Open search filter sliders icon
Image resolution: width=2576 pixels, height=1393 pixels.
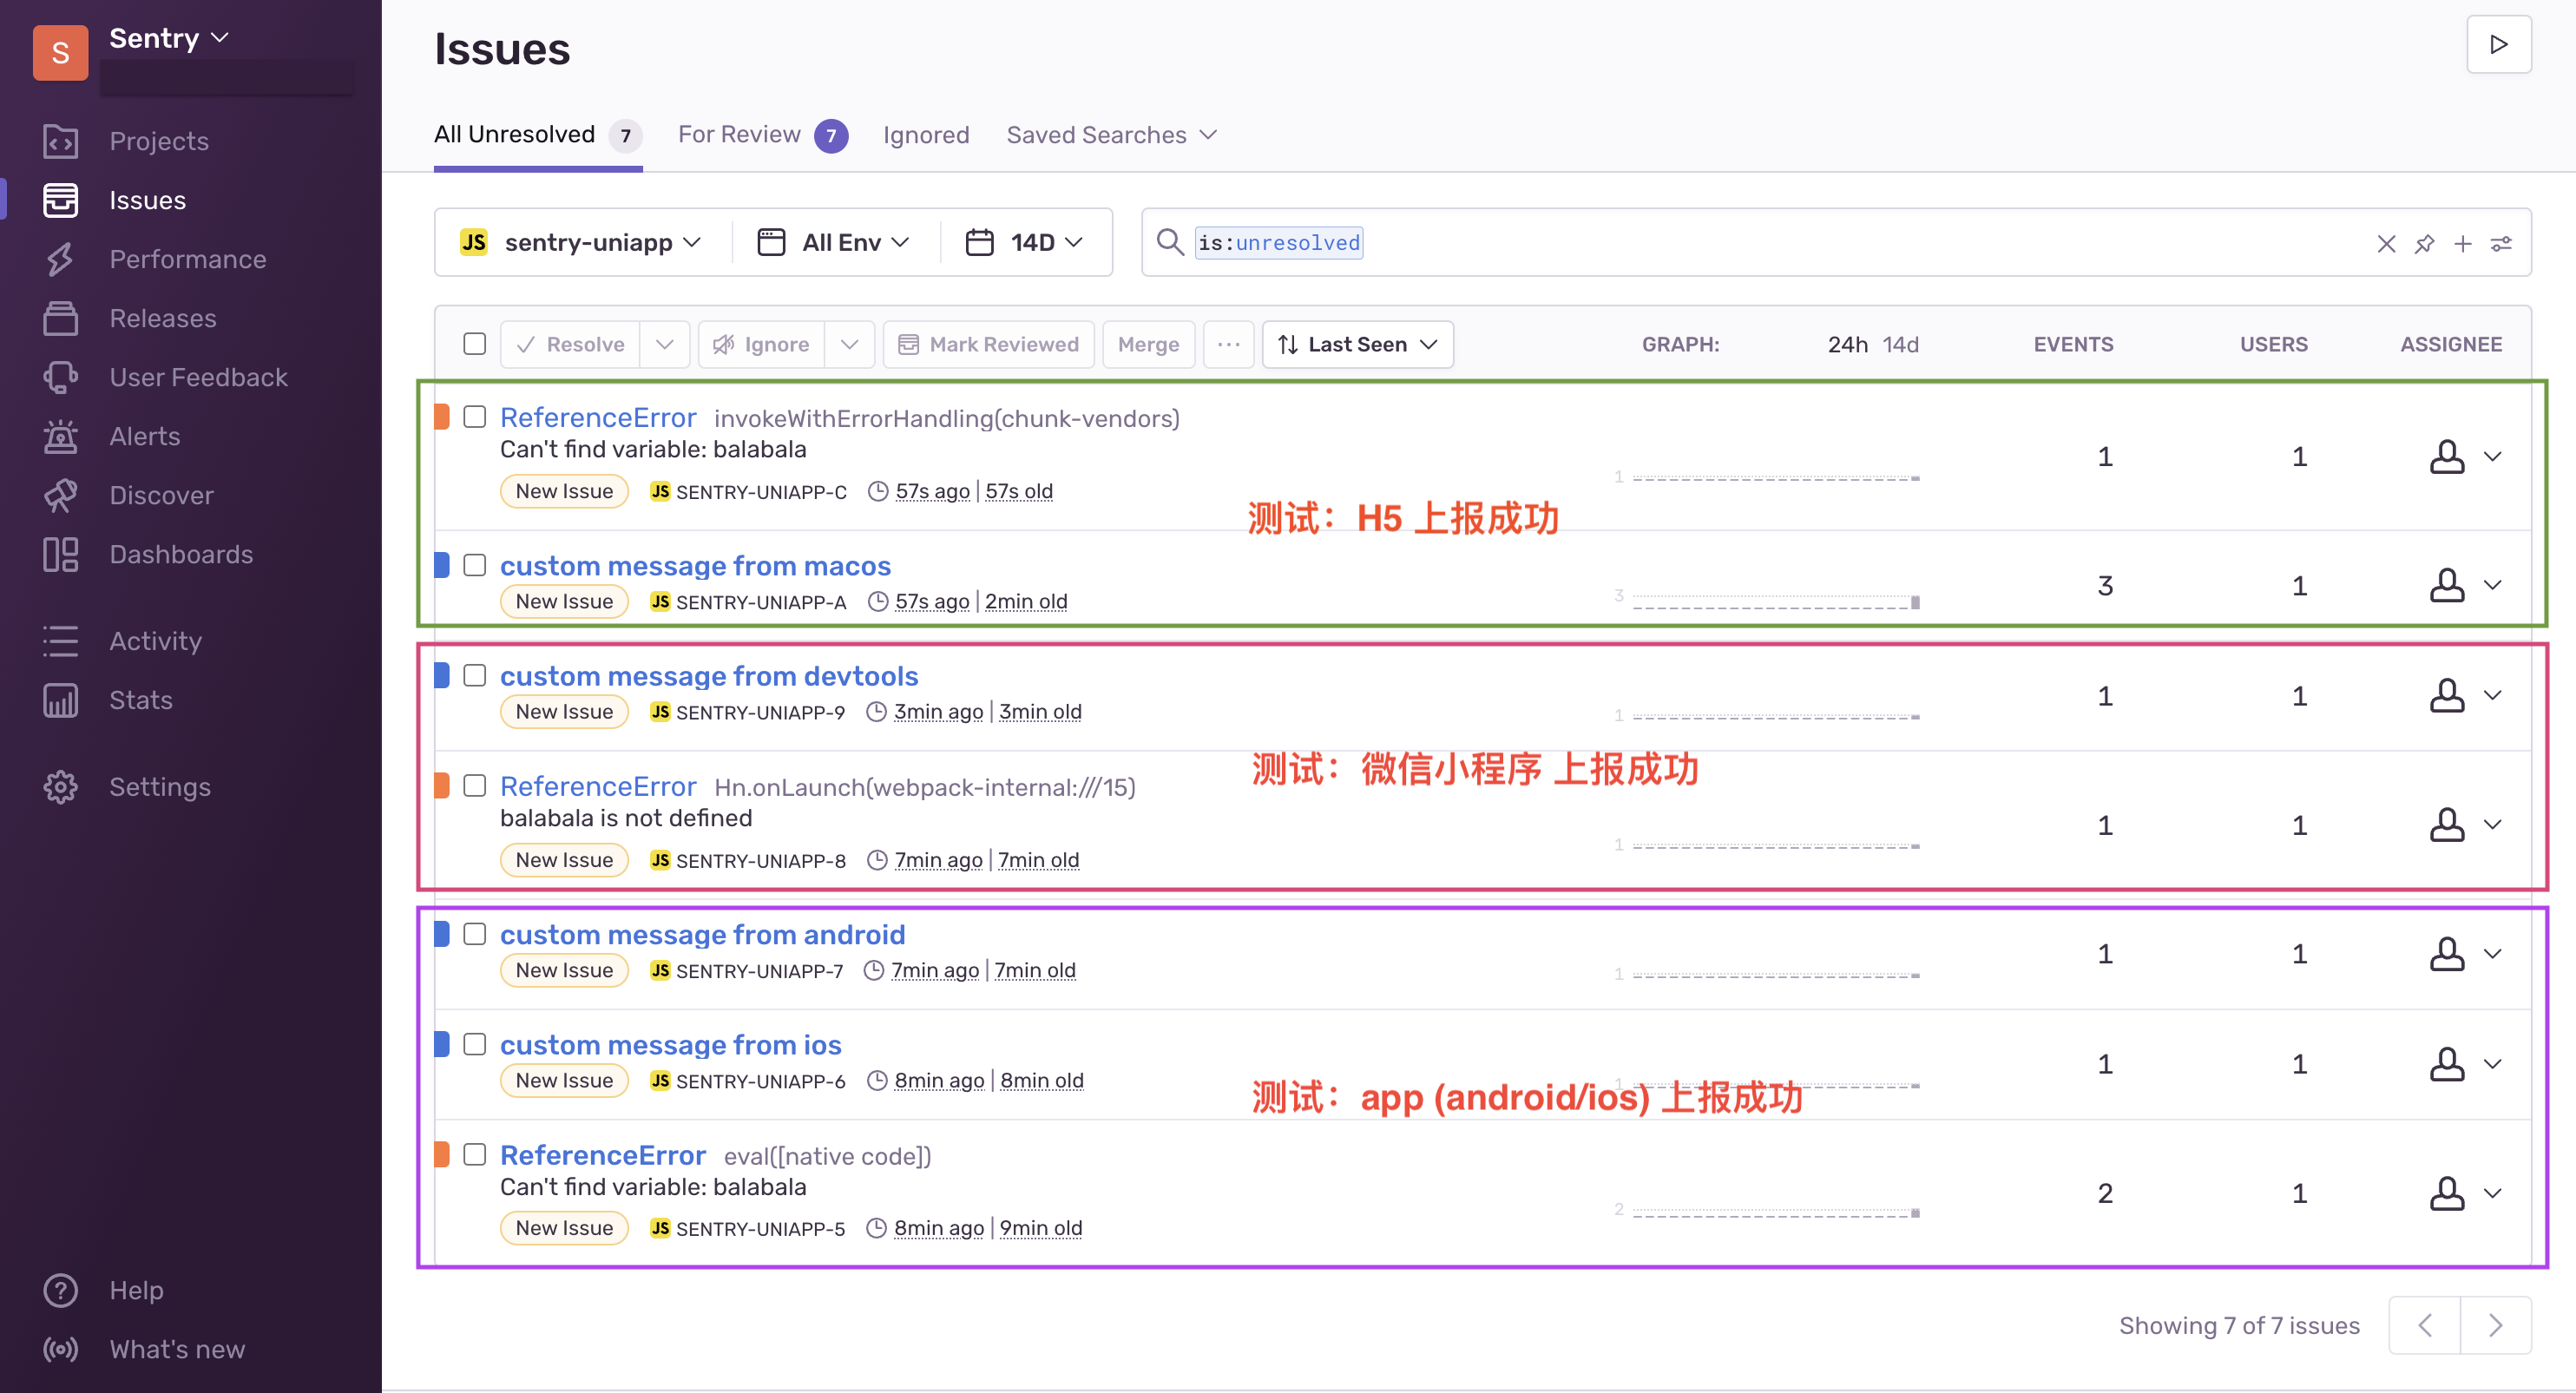point(2501,243)
